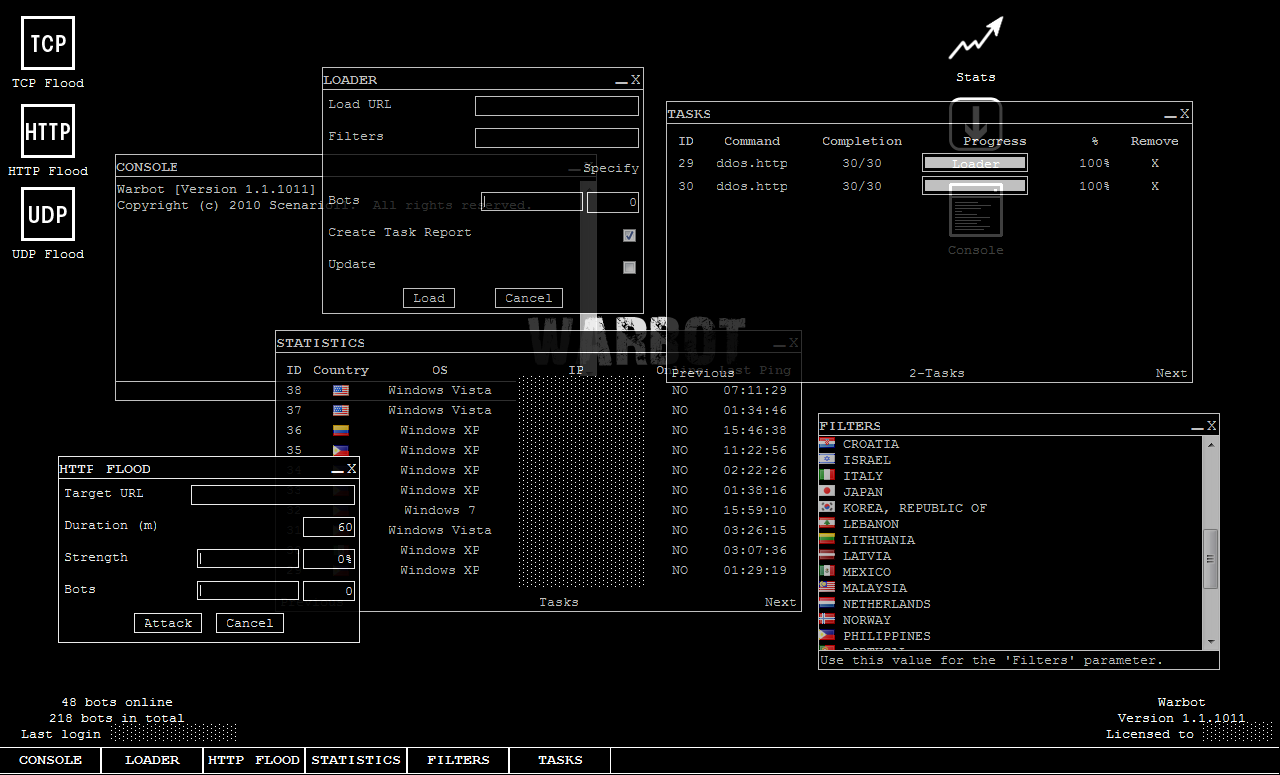Click the HTTP Flood desktop icon

click(48, 131)
